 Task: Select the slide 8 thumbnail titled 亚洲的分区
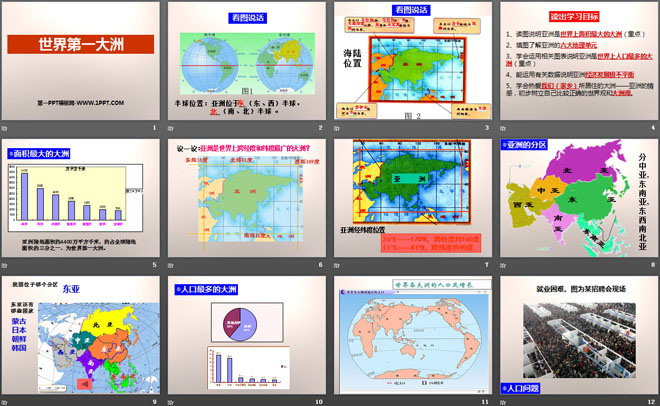click(579, 198)
